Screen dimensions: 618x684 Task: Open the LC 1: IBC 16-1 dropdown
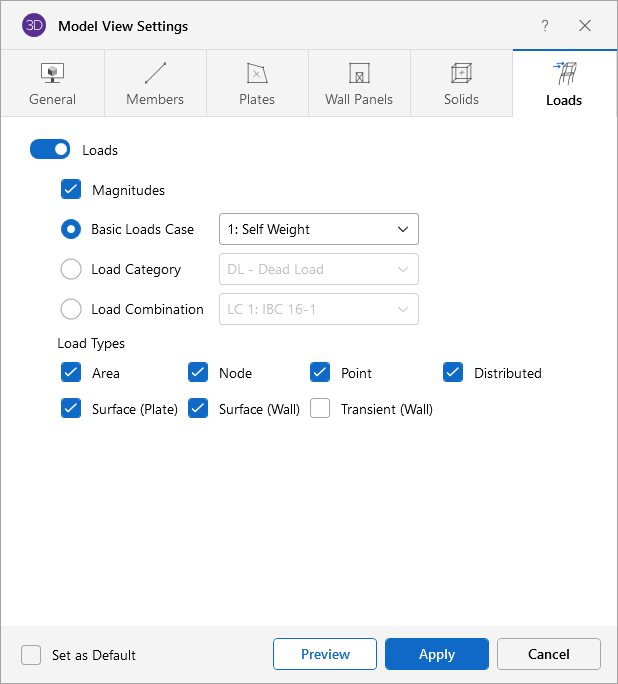click(318, 309)
